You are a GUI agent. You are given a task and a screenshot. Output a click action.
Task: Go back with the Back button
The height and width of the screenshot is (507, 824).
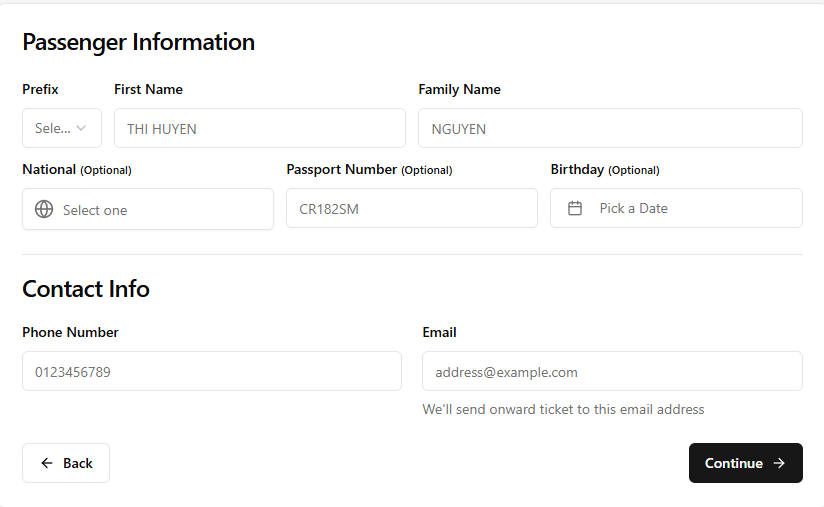66,463
